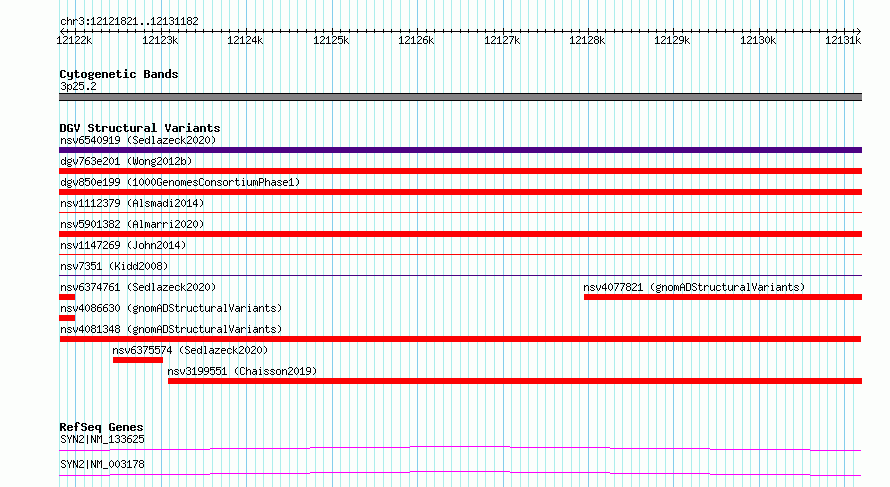890x487 pixels.
Task: Open variant nsv4077821 (gnomADStructuralVariants) label
Action: tap(694, 287)
